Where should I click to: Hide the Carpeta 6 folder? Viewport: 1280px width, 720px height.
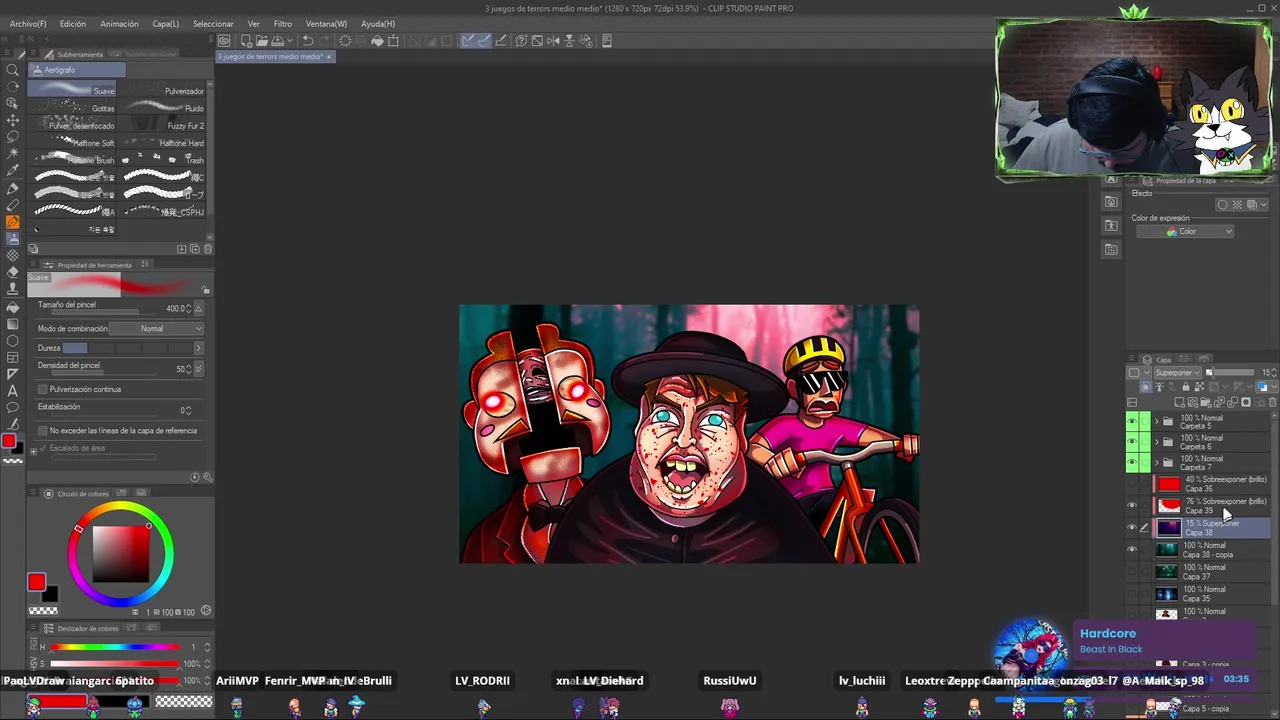pos(1132,442)
